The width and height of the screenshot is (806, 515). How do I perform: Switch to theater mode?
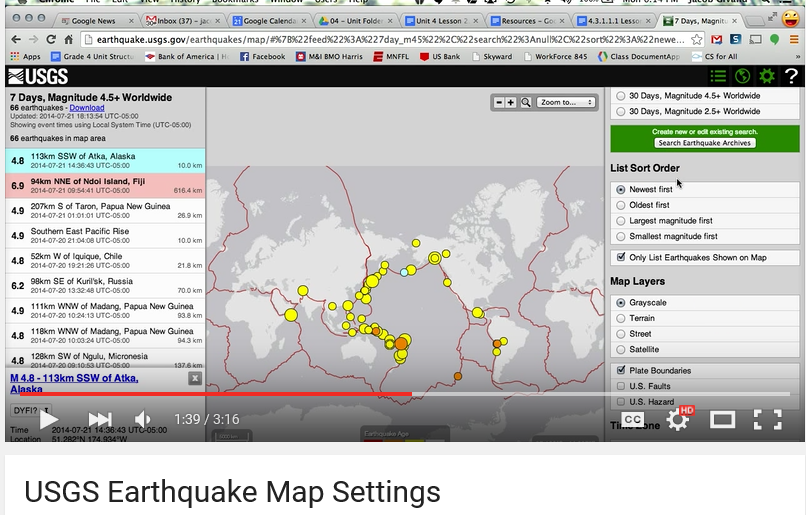722,420
